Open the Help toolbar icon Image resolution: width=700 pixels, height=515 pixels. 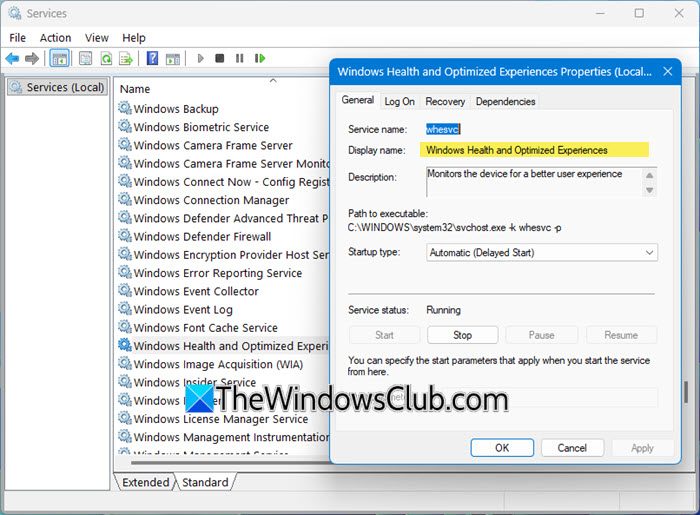152,58
